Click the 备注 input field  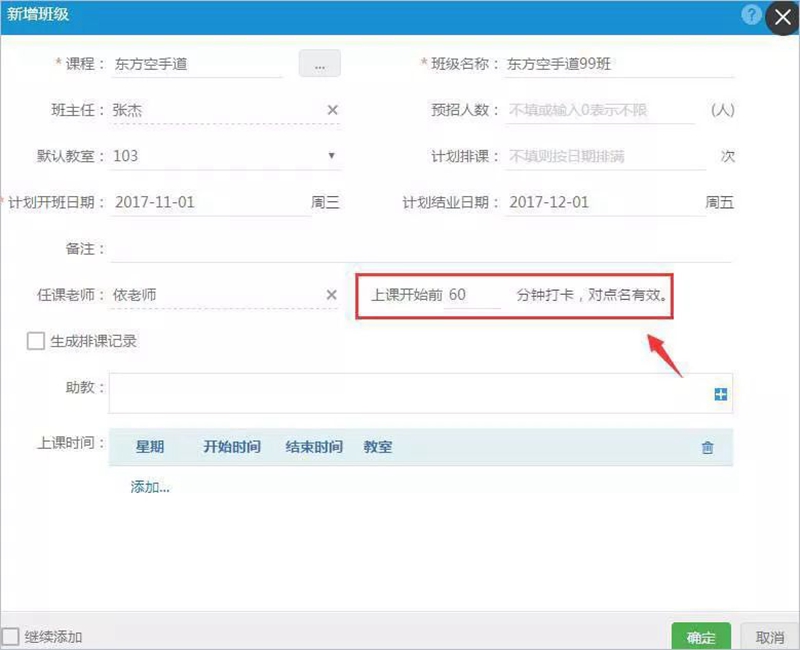coord(420,248)
